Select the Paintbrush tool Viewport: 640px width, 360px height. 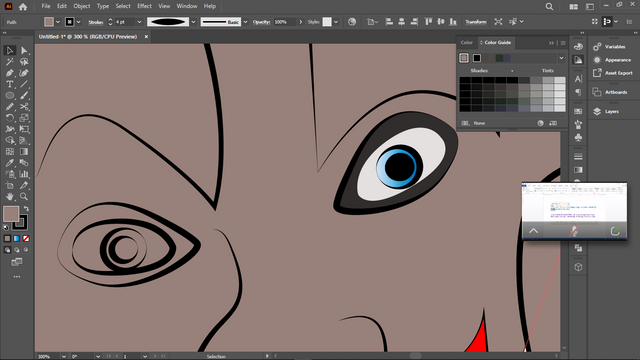pyautogui.click(x=24, y=96)
